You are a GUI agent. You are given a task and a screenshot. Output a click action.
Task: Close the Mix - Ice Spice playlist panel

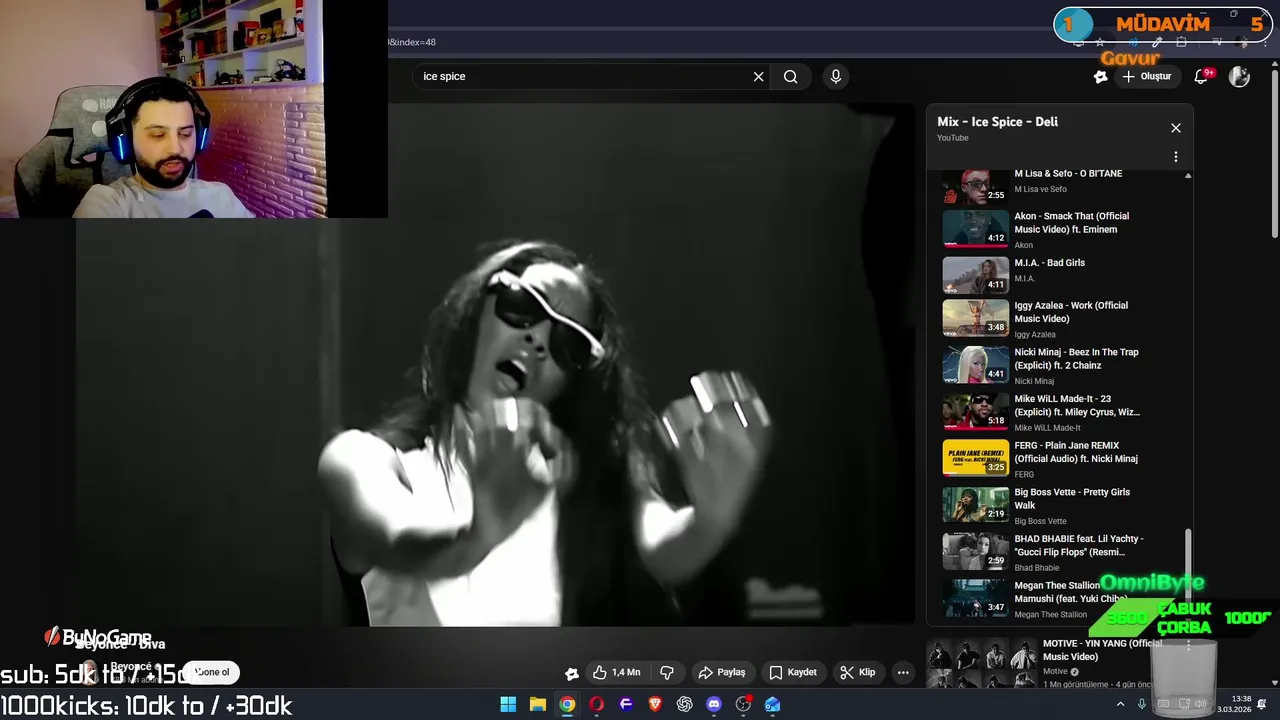point(1176,128)
